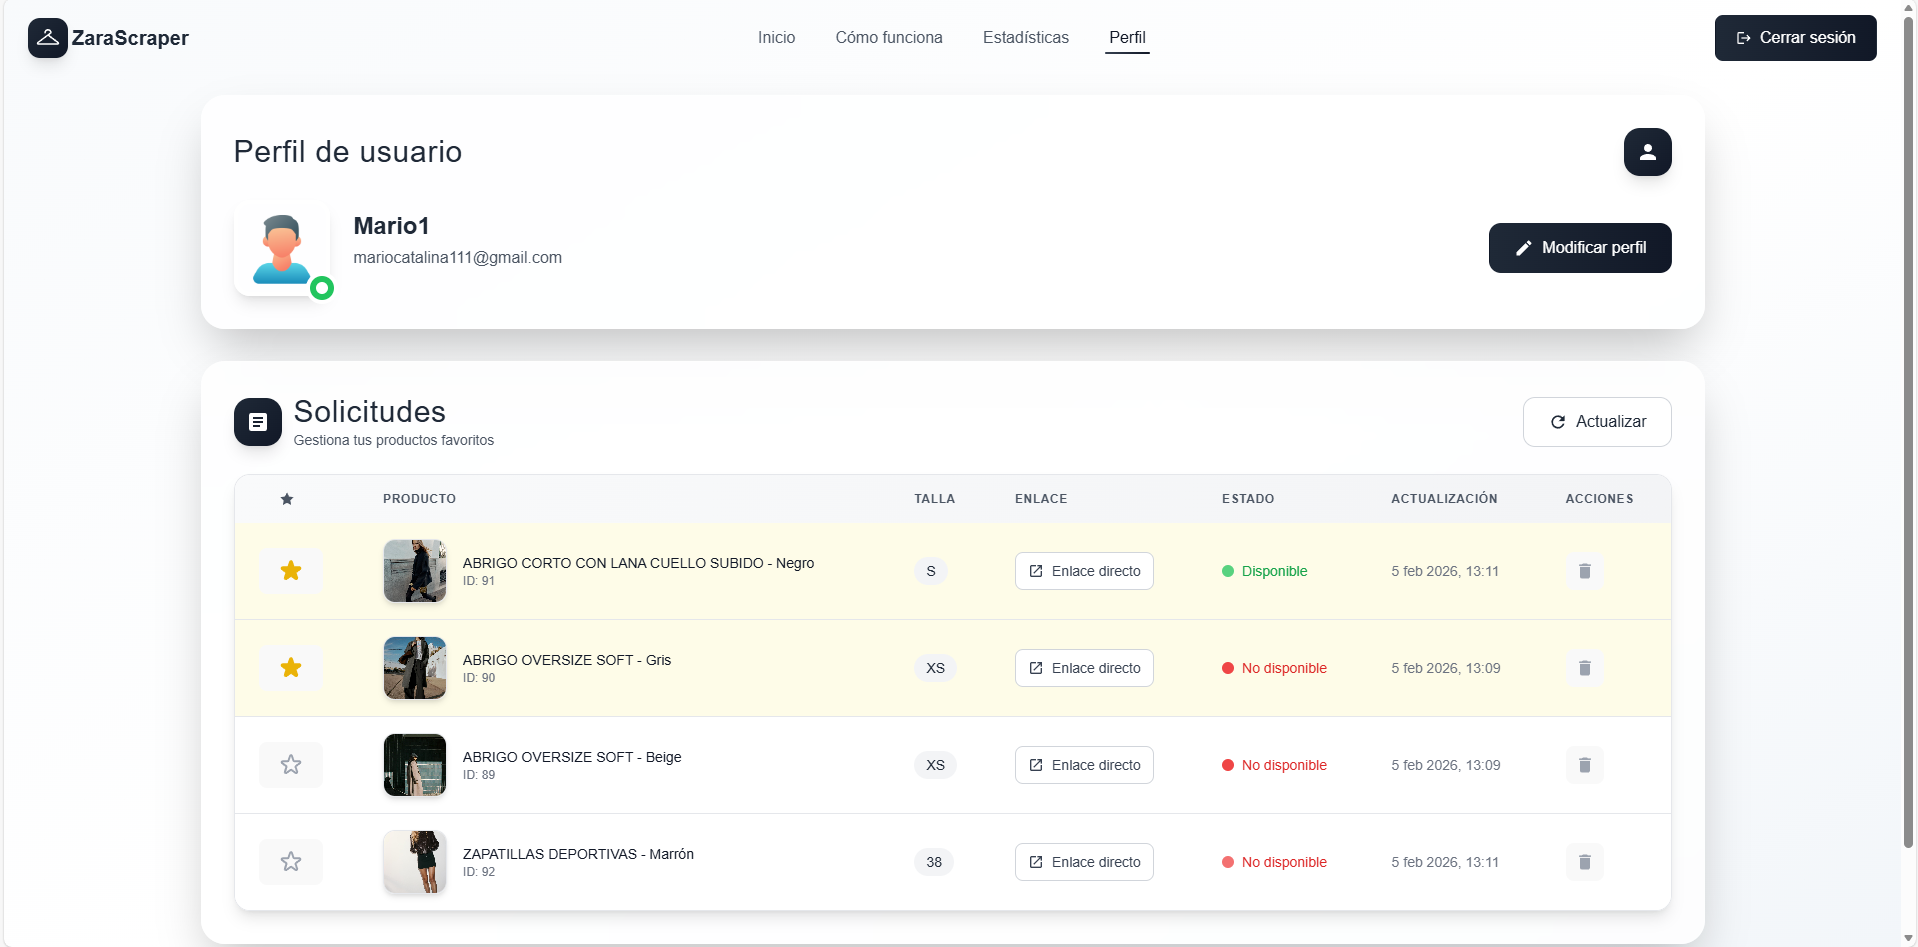1918x947 pixels.
Task: Delete the ABRIGO CORTO Negro request
Action: point(1584,571)
